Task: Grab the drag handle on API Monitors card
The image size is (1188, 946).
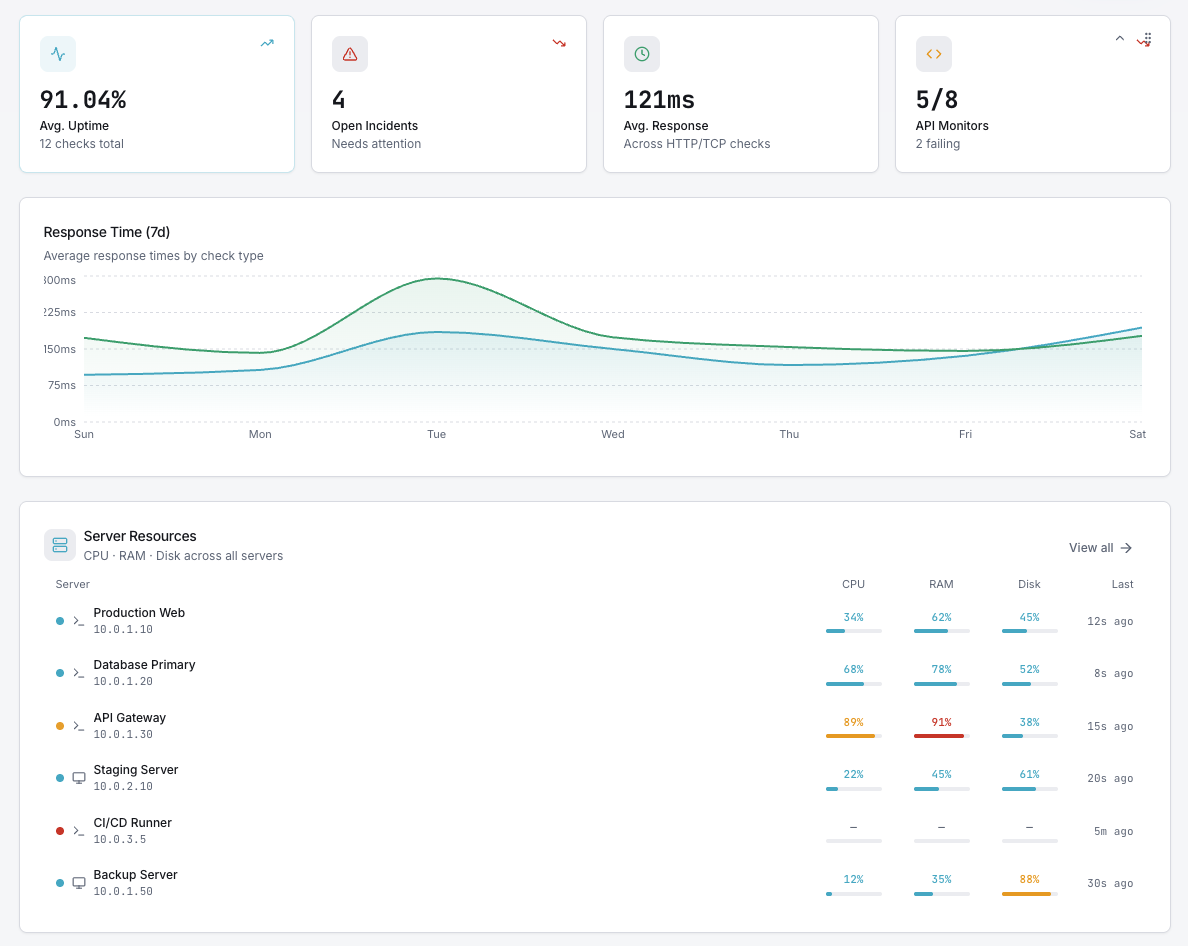Action: pos(1145,39)
